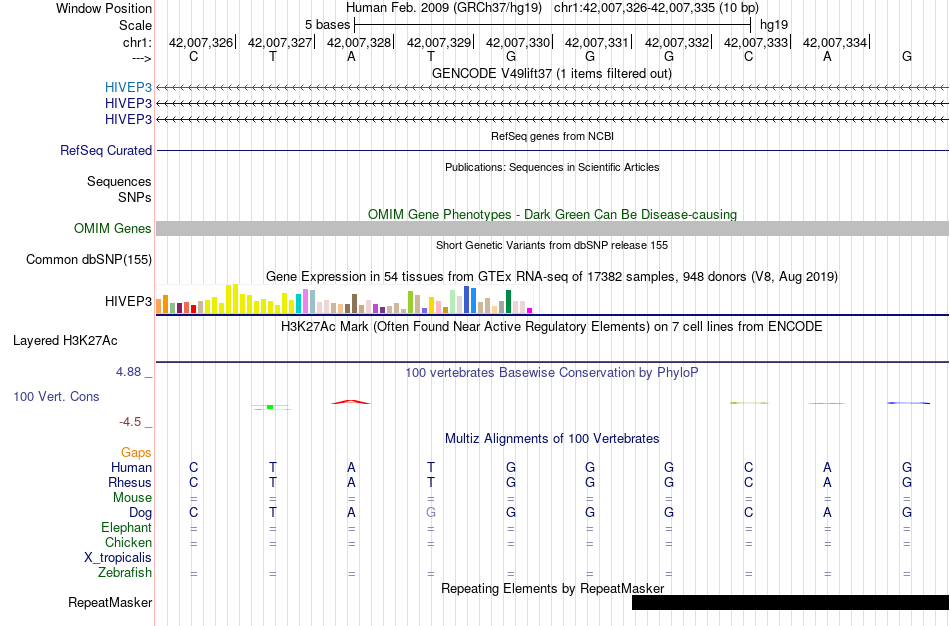Click 100 vertebrates Basewise Conservation by PhyloP title

552,373
